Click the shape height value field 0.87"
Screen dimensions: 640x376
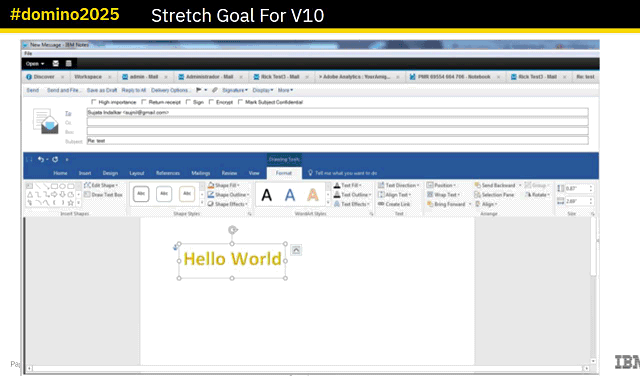pos(576,189)
